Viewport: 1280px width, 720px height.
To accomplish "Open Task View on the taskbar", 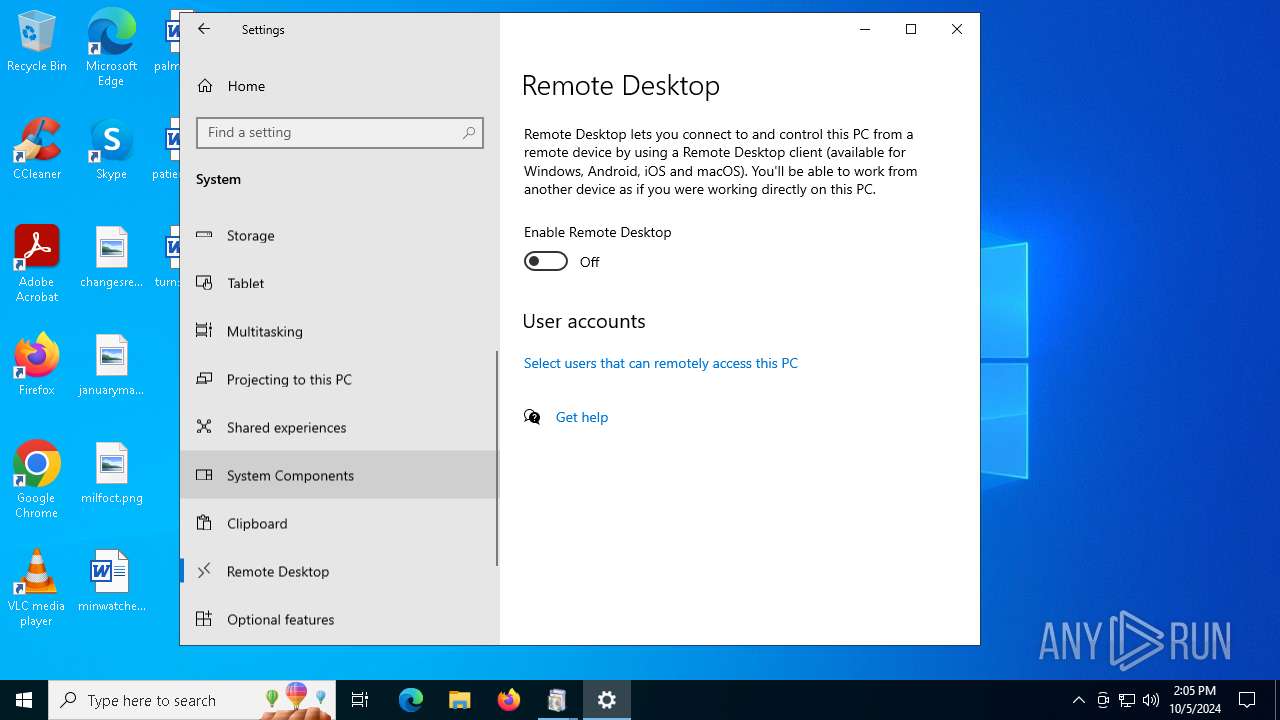I will [x=360, y=700].
